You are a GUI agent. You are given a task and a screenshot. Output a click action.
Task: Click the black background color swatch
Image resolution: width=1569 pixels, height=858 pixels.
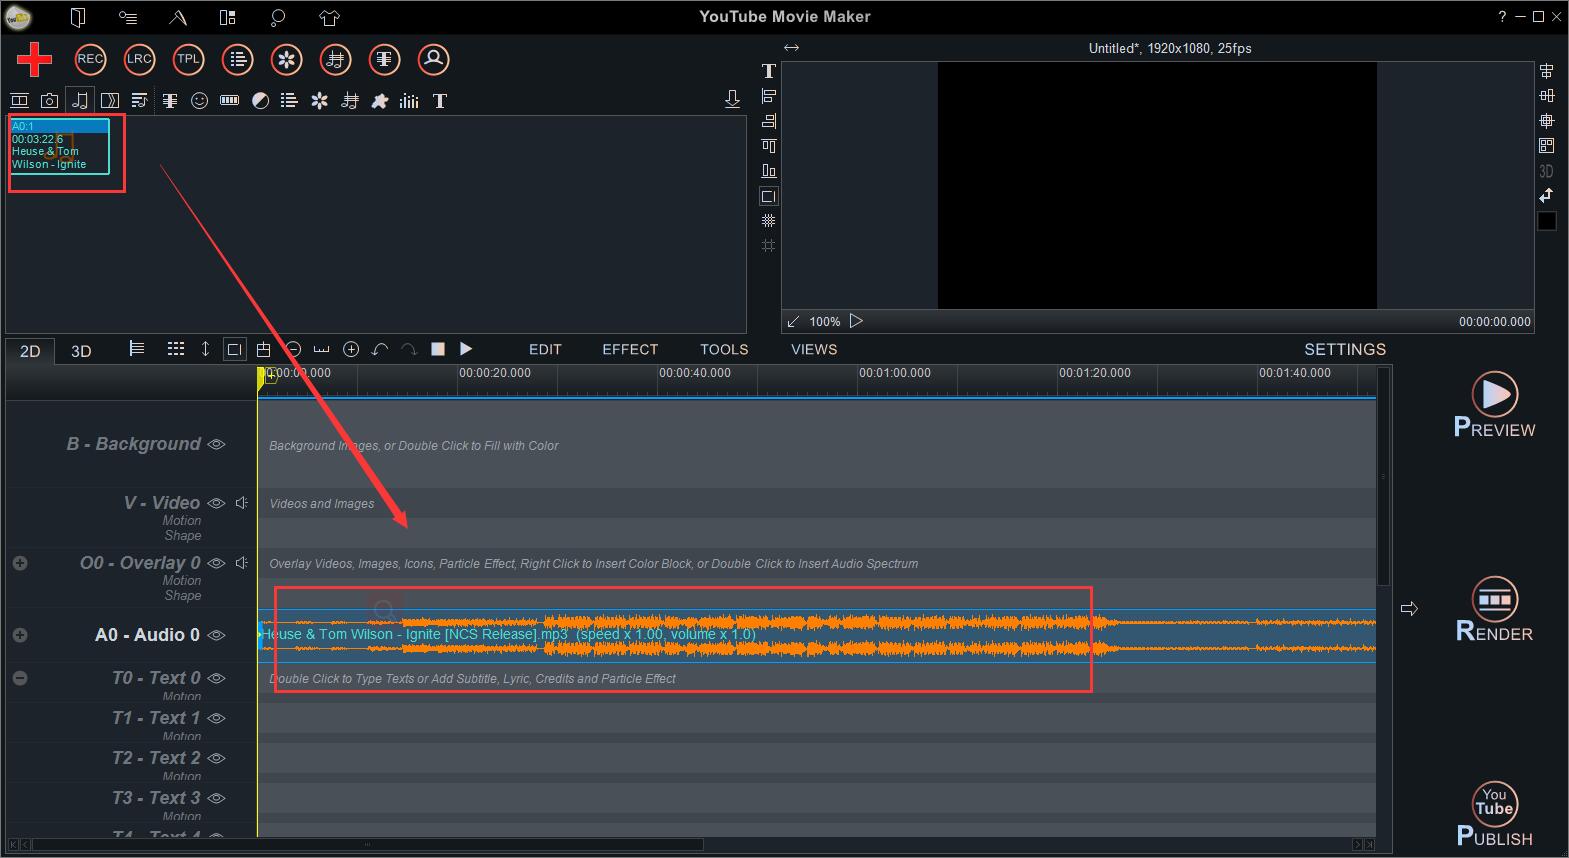point(1547,221)
